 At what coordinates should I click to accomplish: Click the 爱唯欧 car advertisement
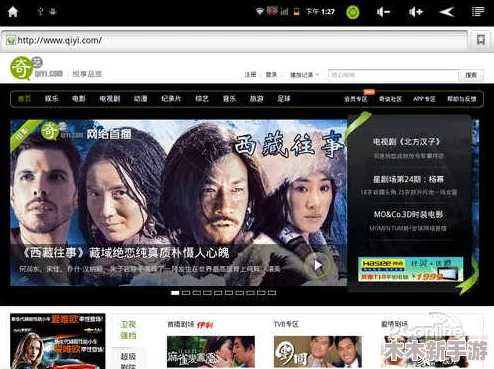(58, 341)
